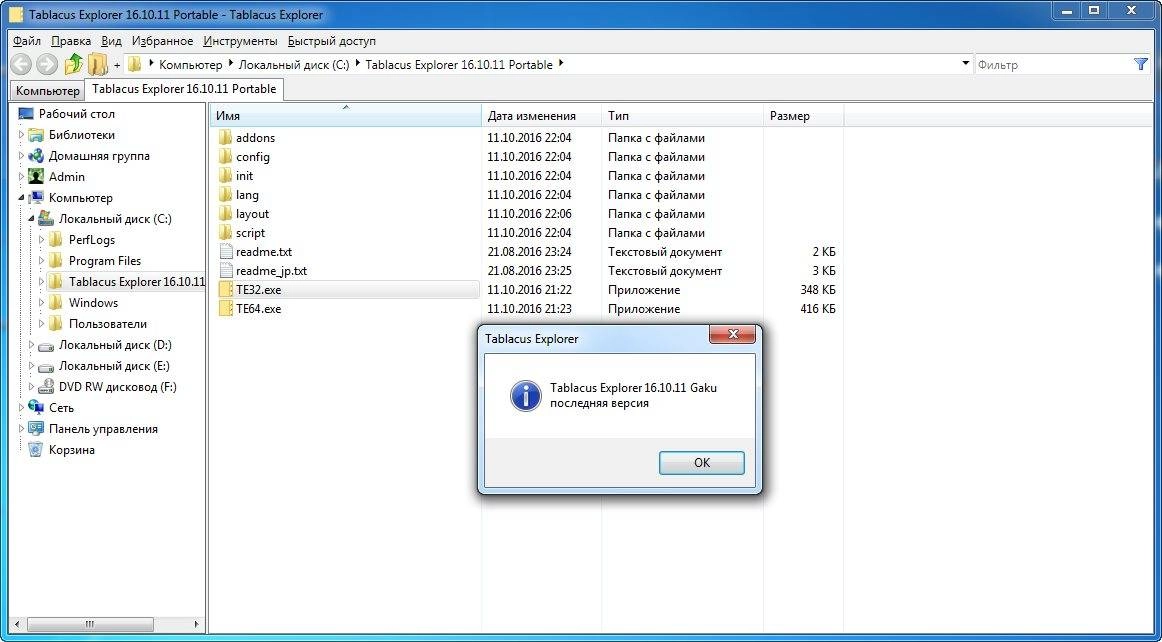1162x642 pixels.
Task: Click the Корзина recycle bin icon
Action: [36, 449]
